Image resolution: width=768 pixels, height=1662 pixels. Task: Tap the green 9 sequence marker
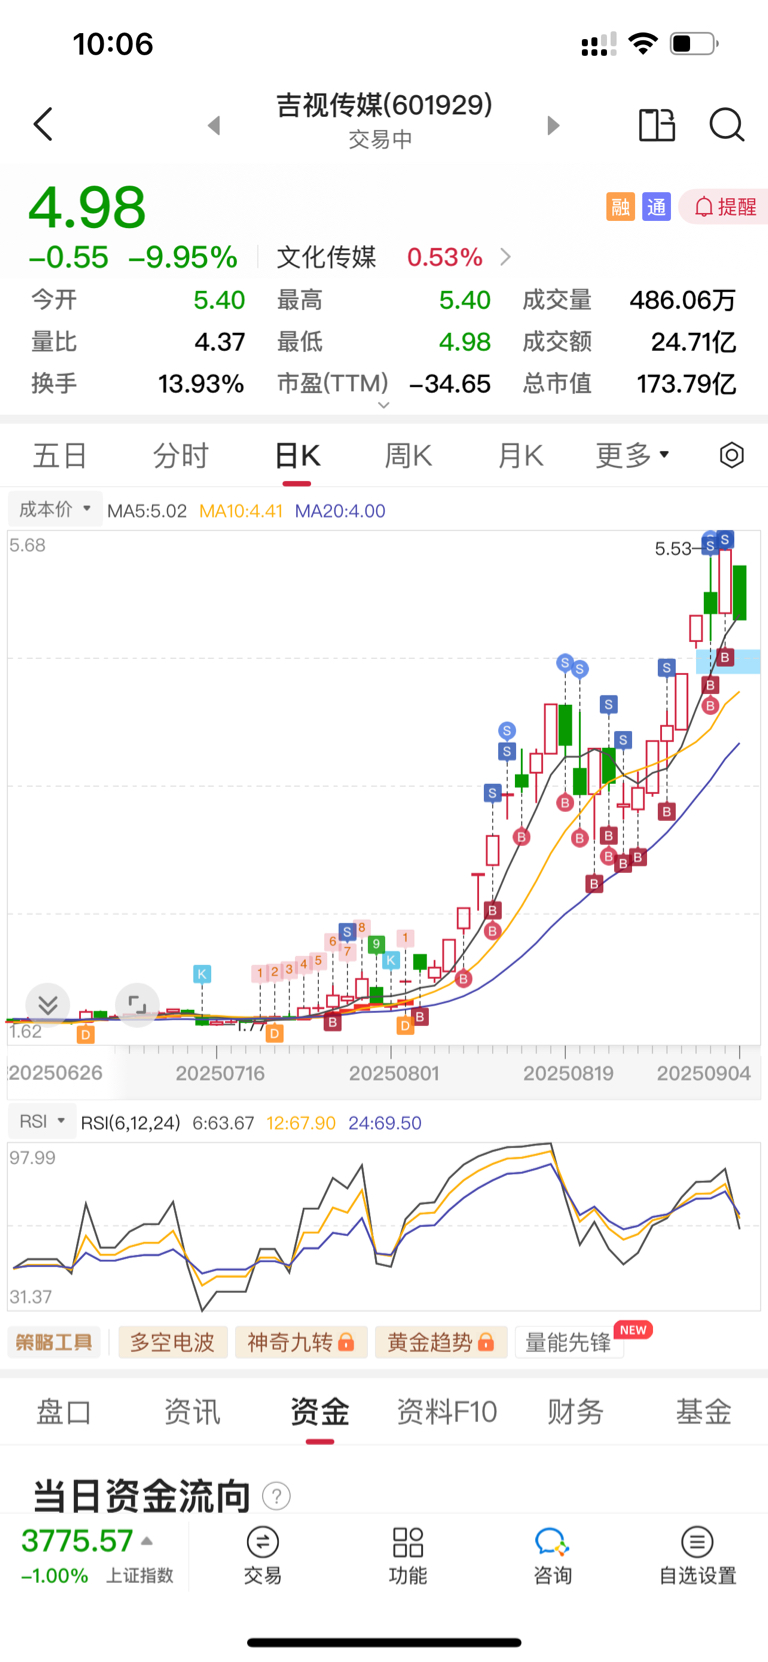pyautogui.click(x=377, y=944)
